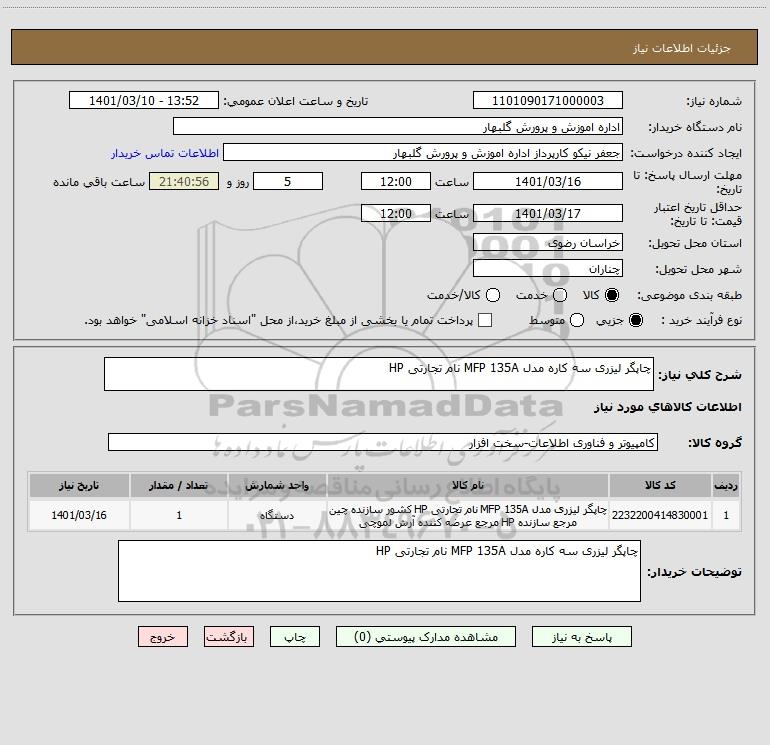Click مشاهده مدارک پیوستی (0) button

[426, 636]
